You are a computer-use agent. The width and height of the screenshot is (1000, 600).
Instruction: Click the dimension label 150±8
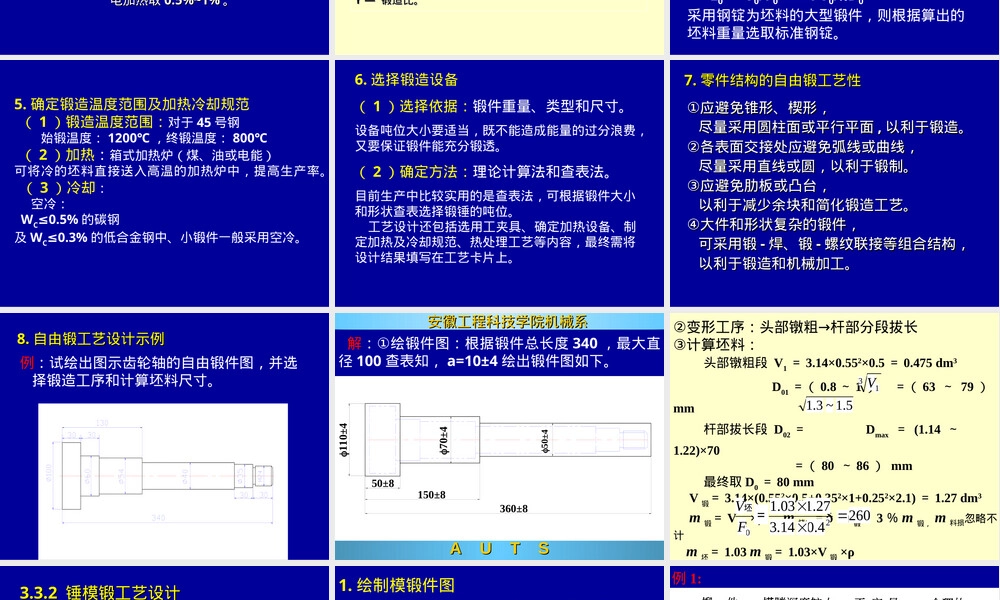point(432,495)
